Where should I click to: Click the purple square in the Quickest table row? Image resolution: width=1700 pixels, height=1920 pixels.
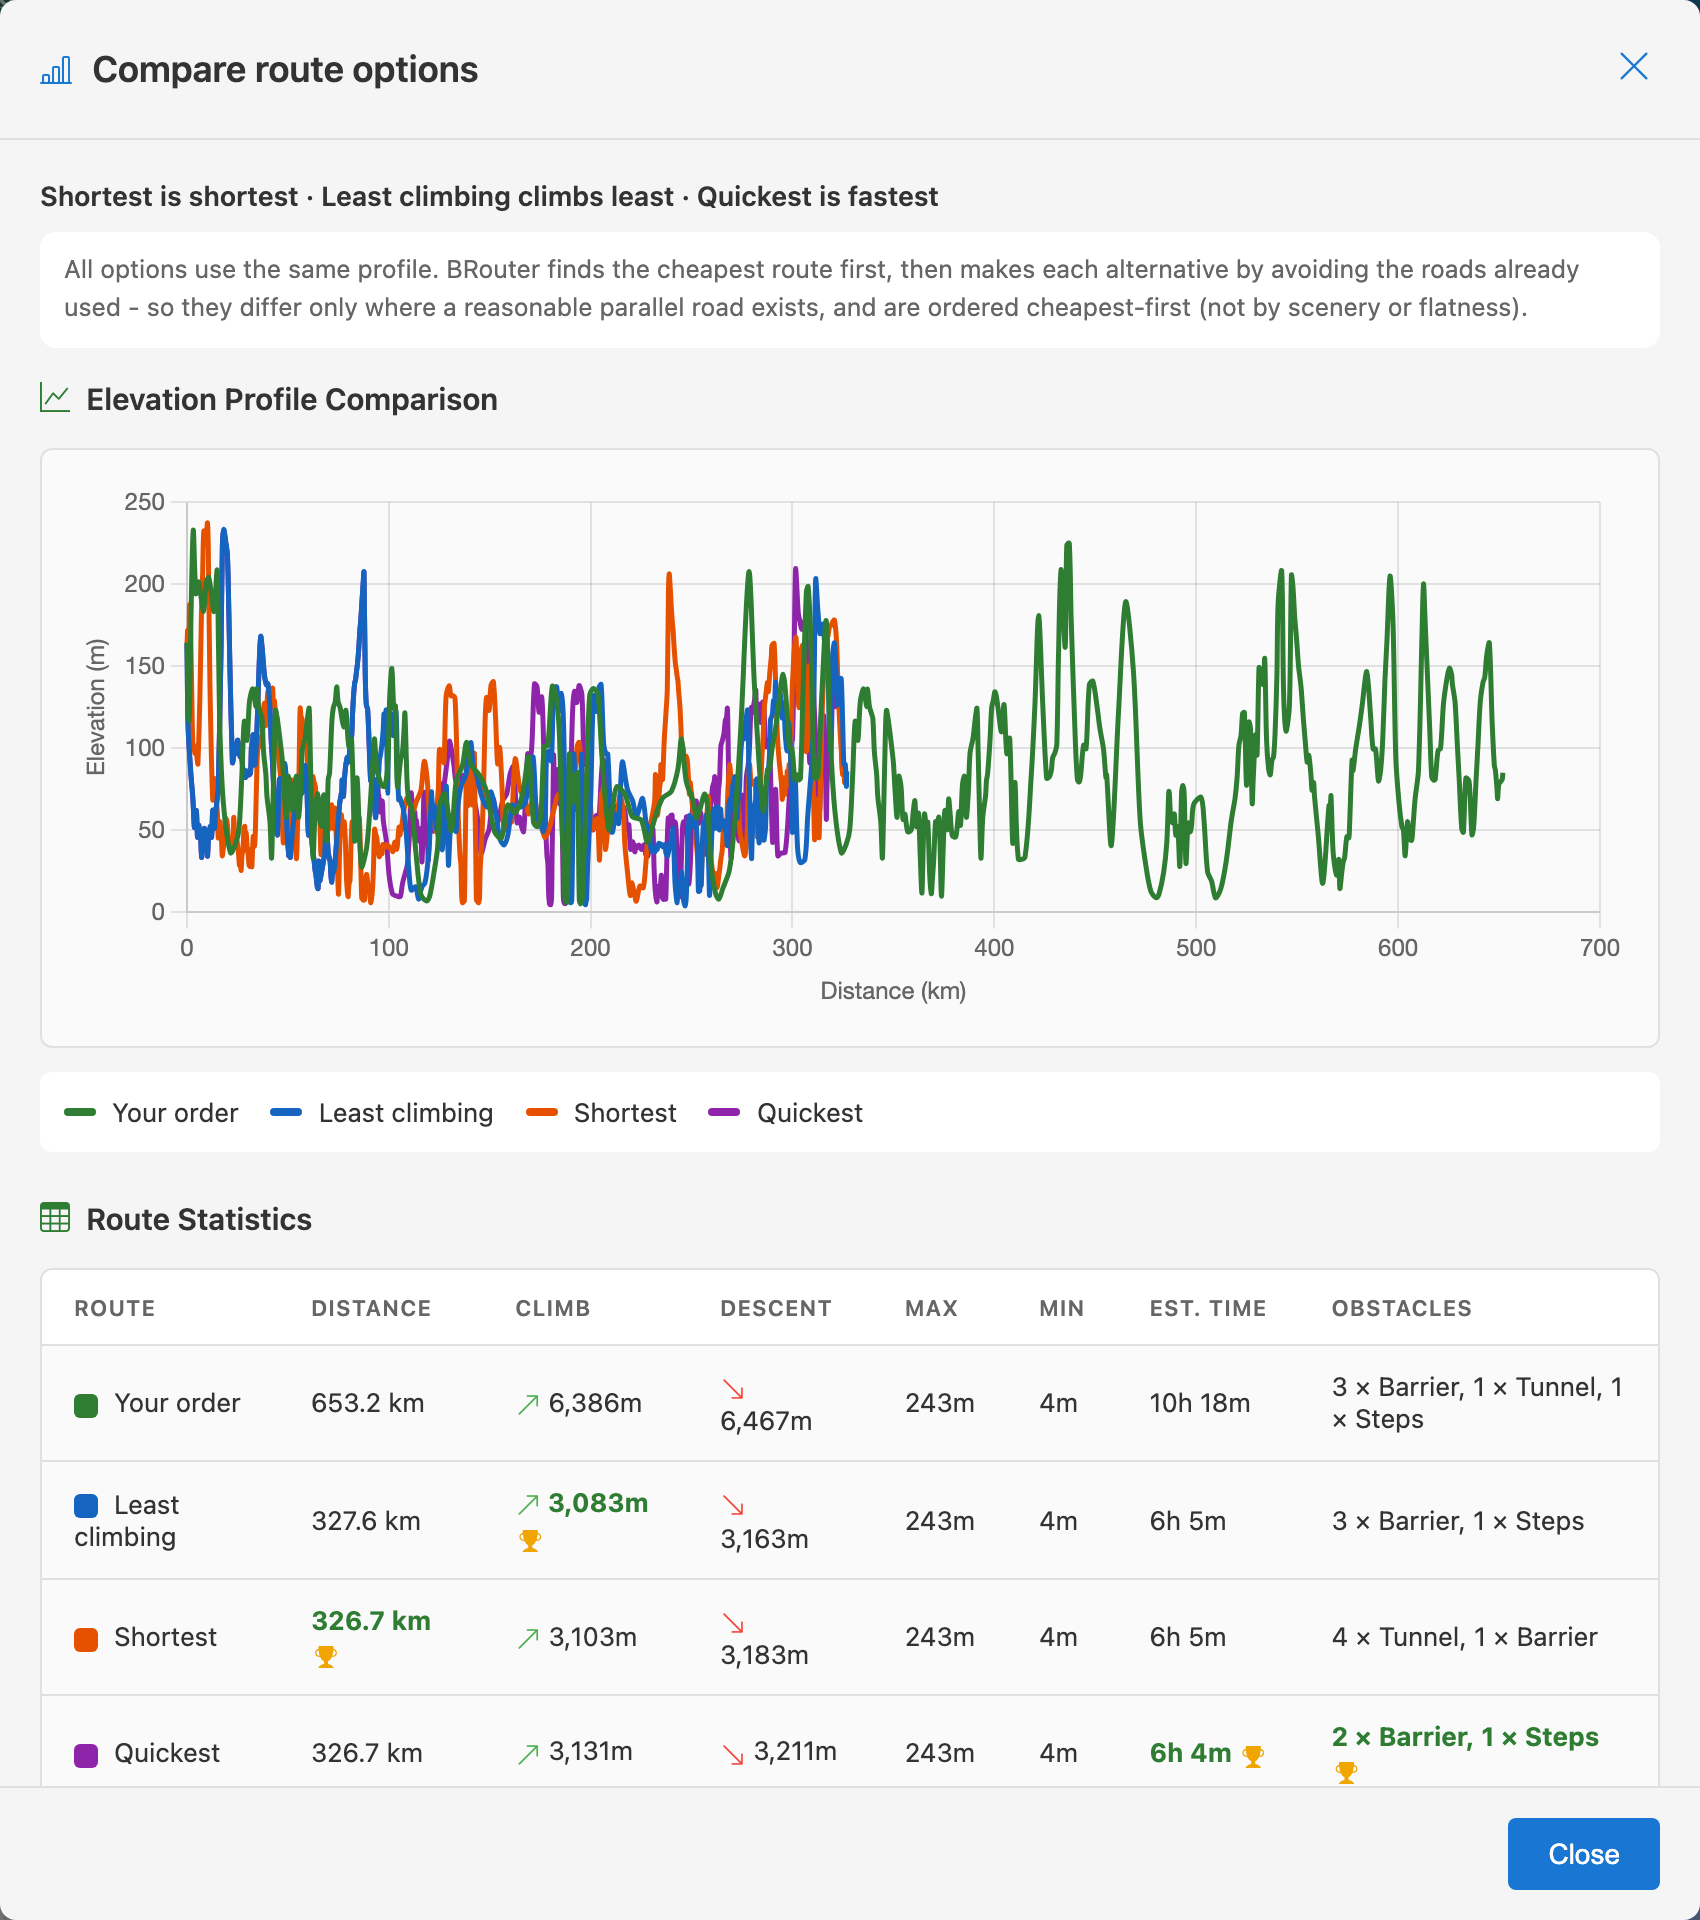point(86,1755)
